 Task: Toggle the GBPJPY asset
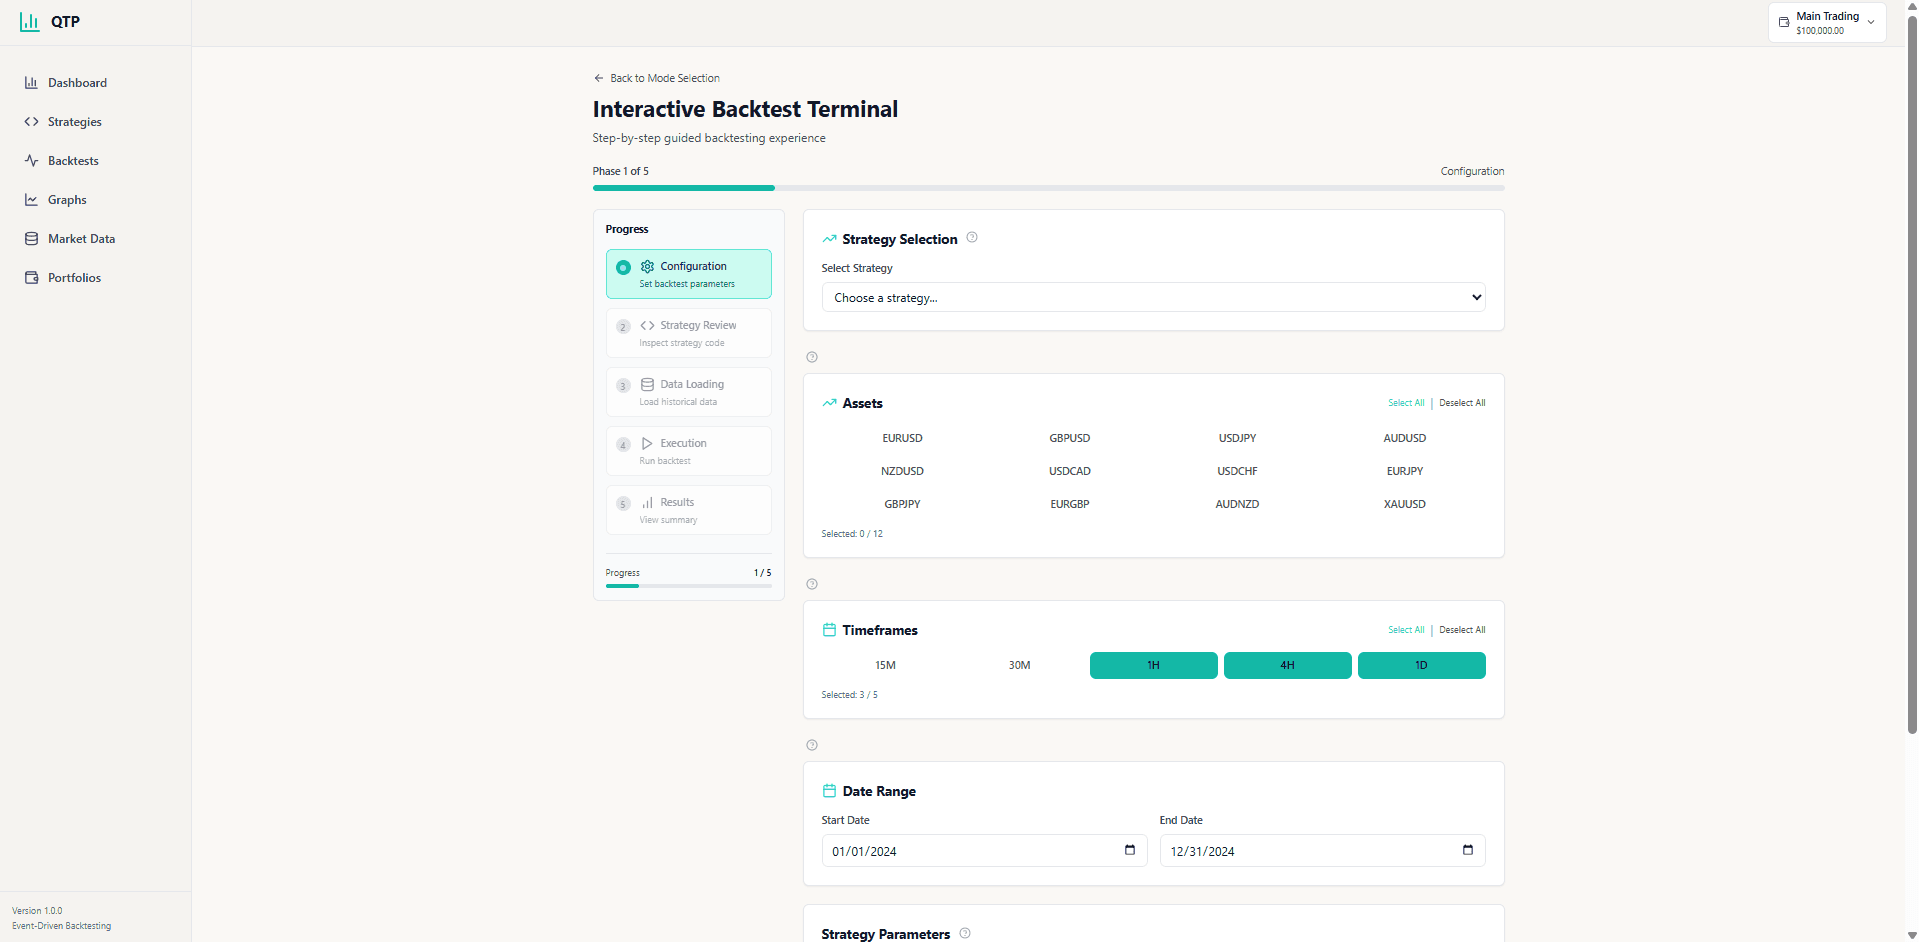click(902, 504)
